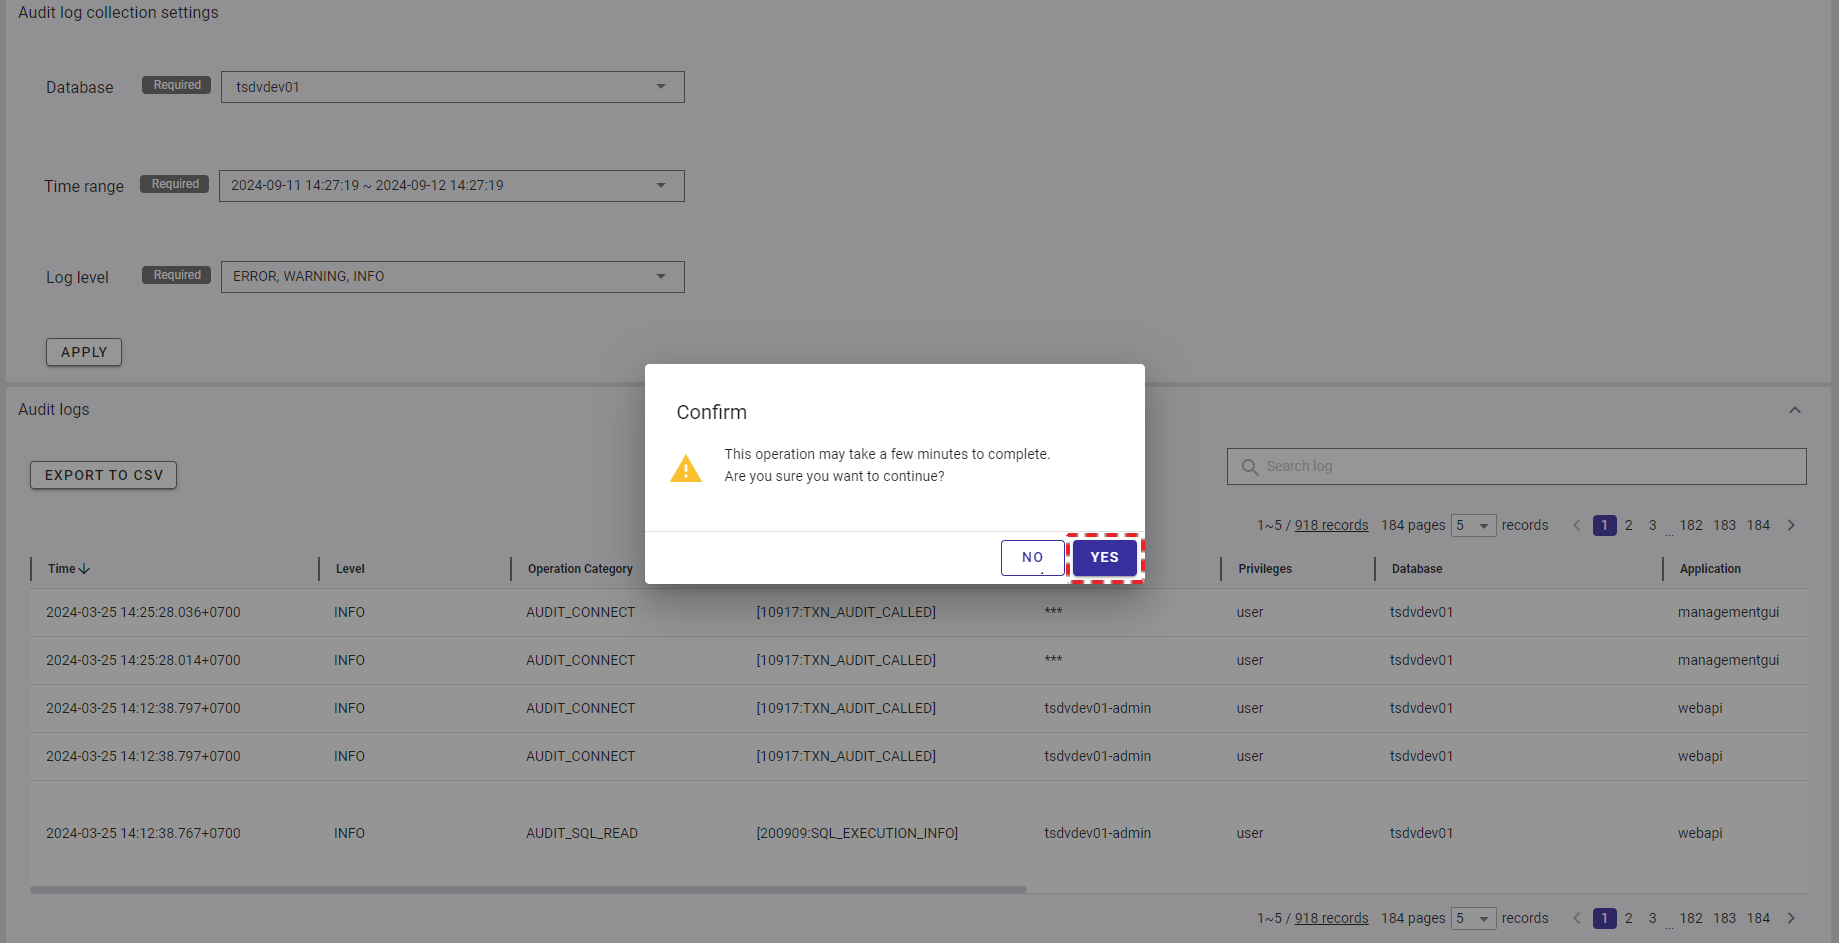Open top records-per-page dropdown
Screen dimensions: 1839x943
coord(1473,525)
